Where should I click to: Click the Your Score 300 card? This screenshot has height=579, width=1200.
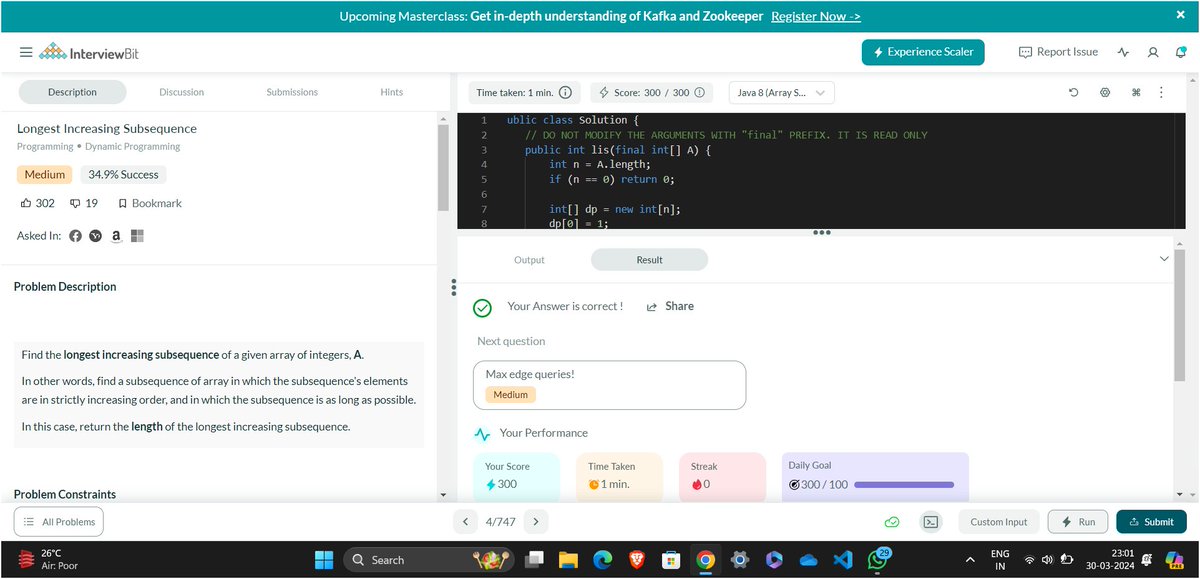516,477
